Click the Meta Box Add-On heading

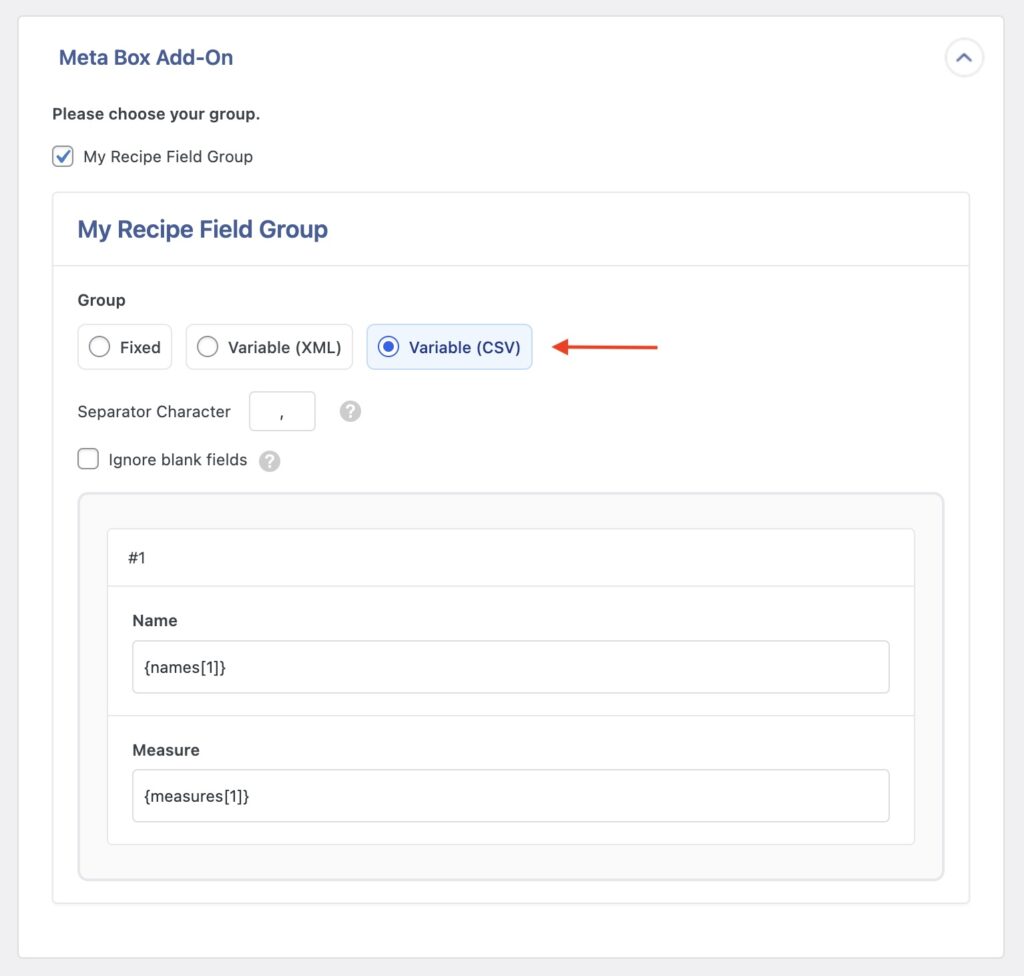click(146, 57)
